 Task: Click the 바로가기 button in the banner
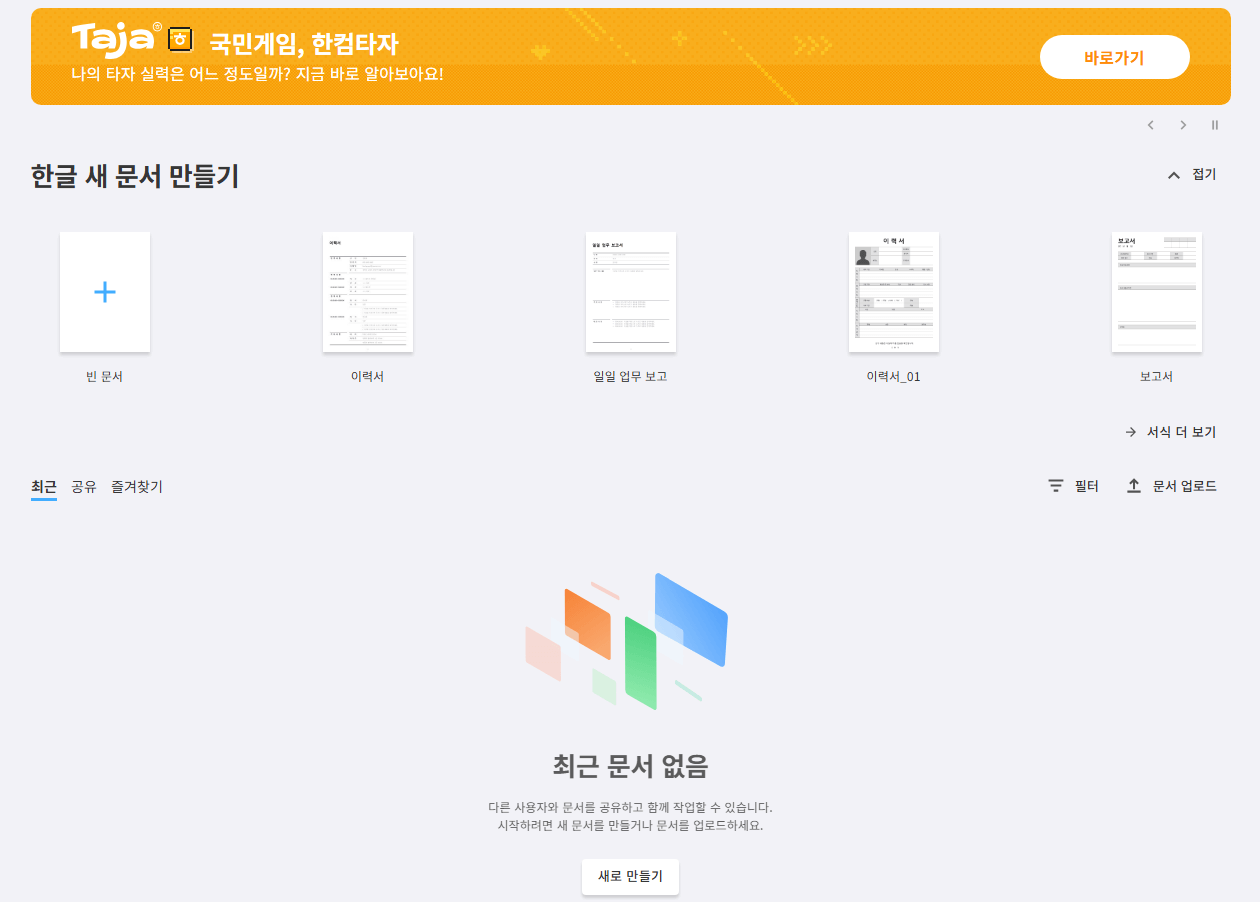coord(1114,57)
